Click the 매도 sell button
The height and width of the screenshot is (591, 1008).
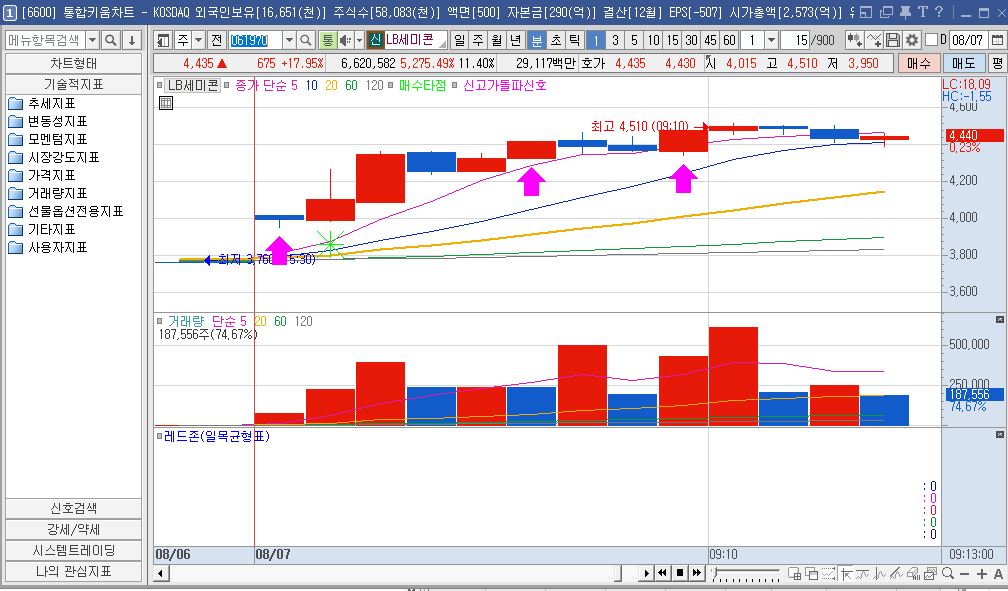963,63
